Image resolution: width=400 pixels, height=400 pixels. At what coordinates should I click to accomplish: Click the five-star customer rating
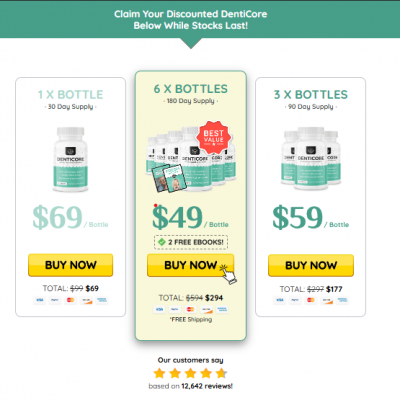click(x=191, y=373)
